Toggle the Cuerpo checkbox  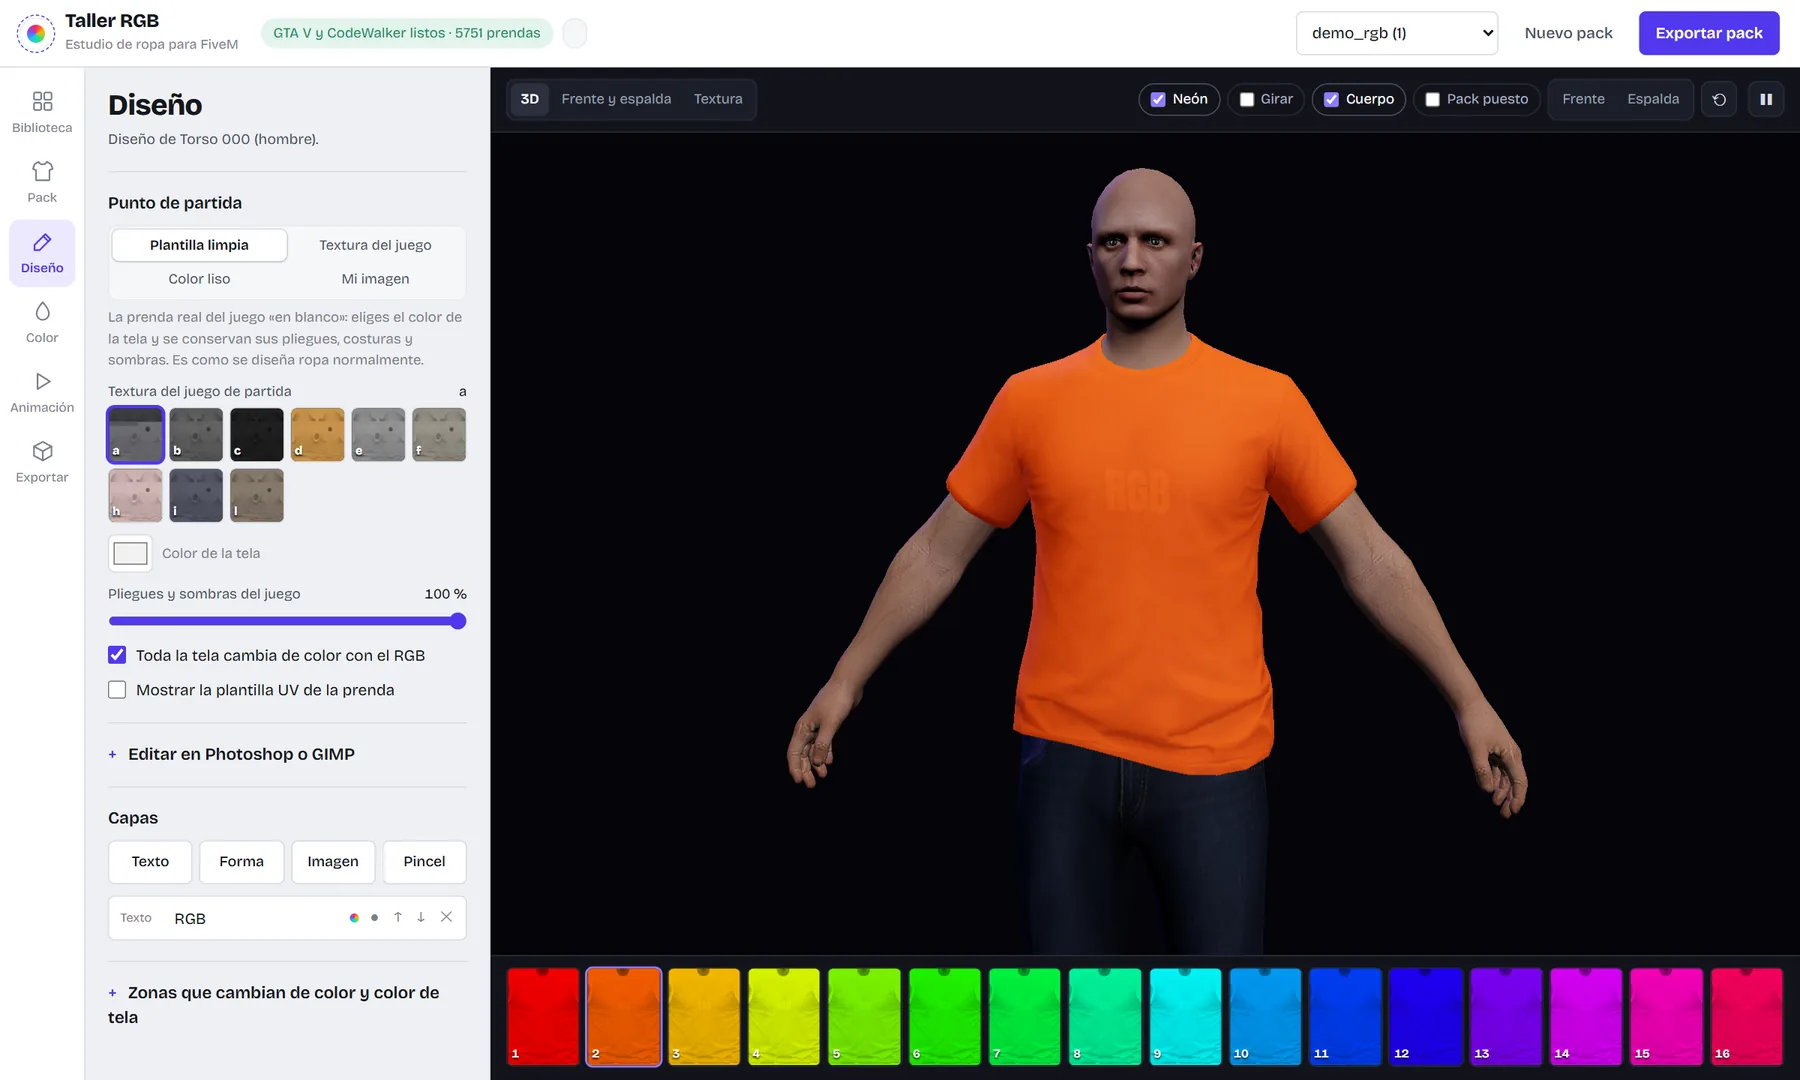[1331, 99]
